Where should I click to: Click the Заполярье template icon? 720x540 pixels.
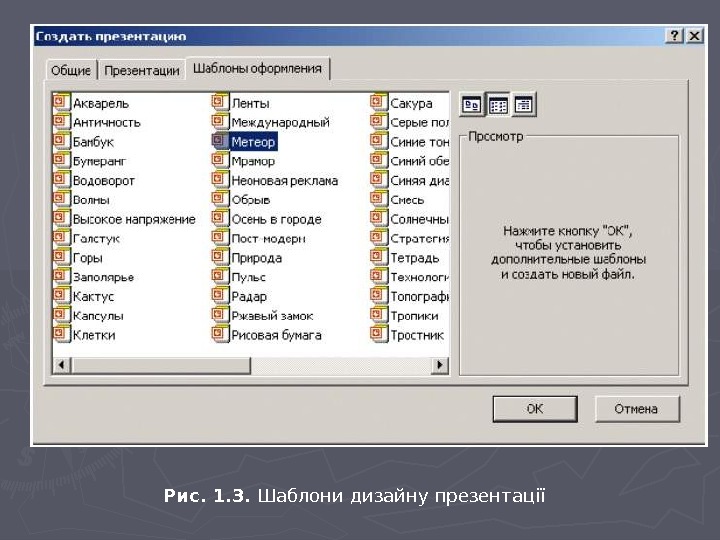tap(61, 276)
